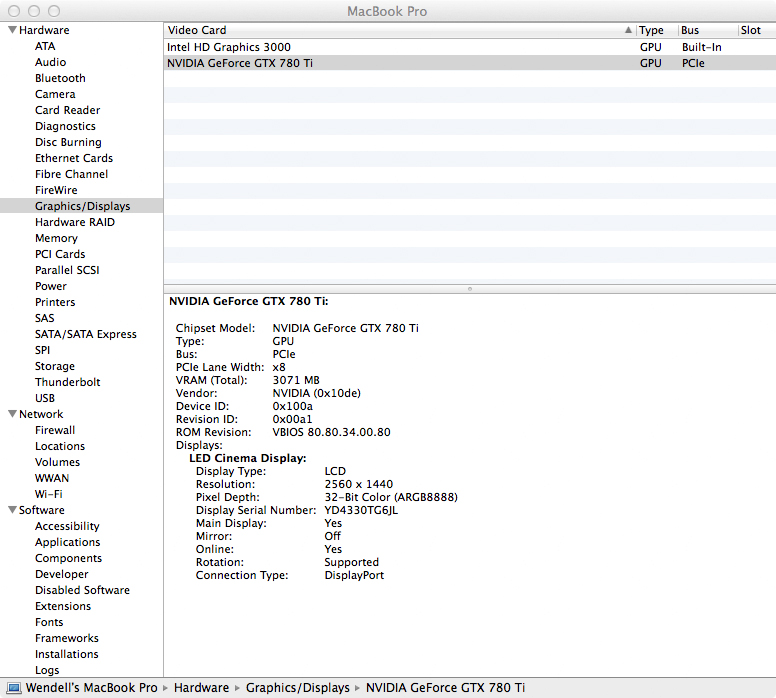Click the Display Serial Number value YD4330TG6JL
This screenshot has height=698, width=776.
(x=361, y=510)
